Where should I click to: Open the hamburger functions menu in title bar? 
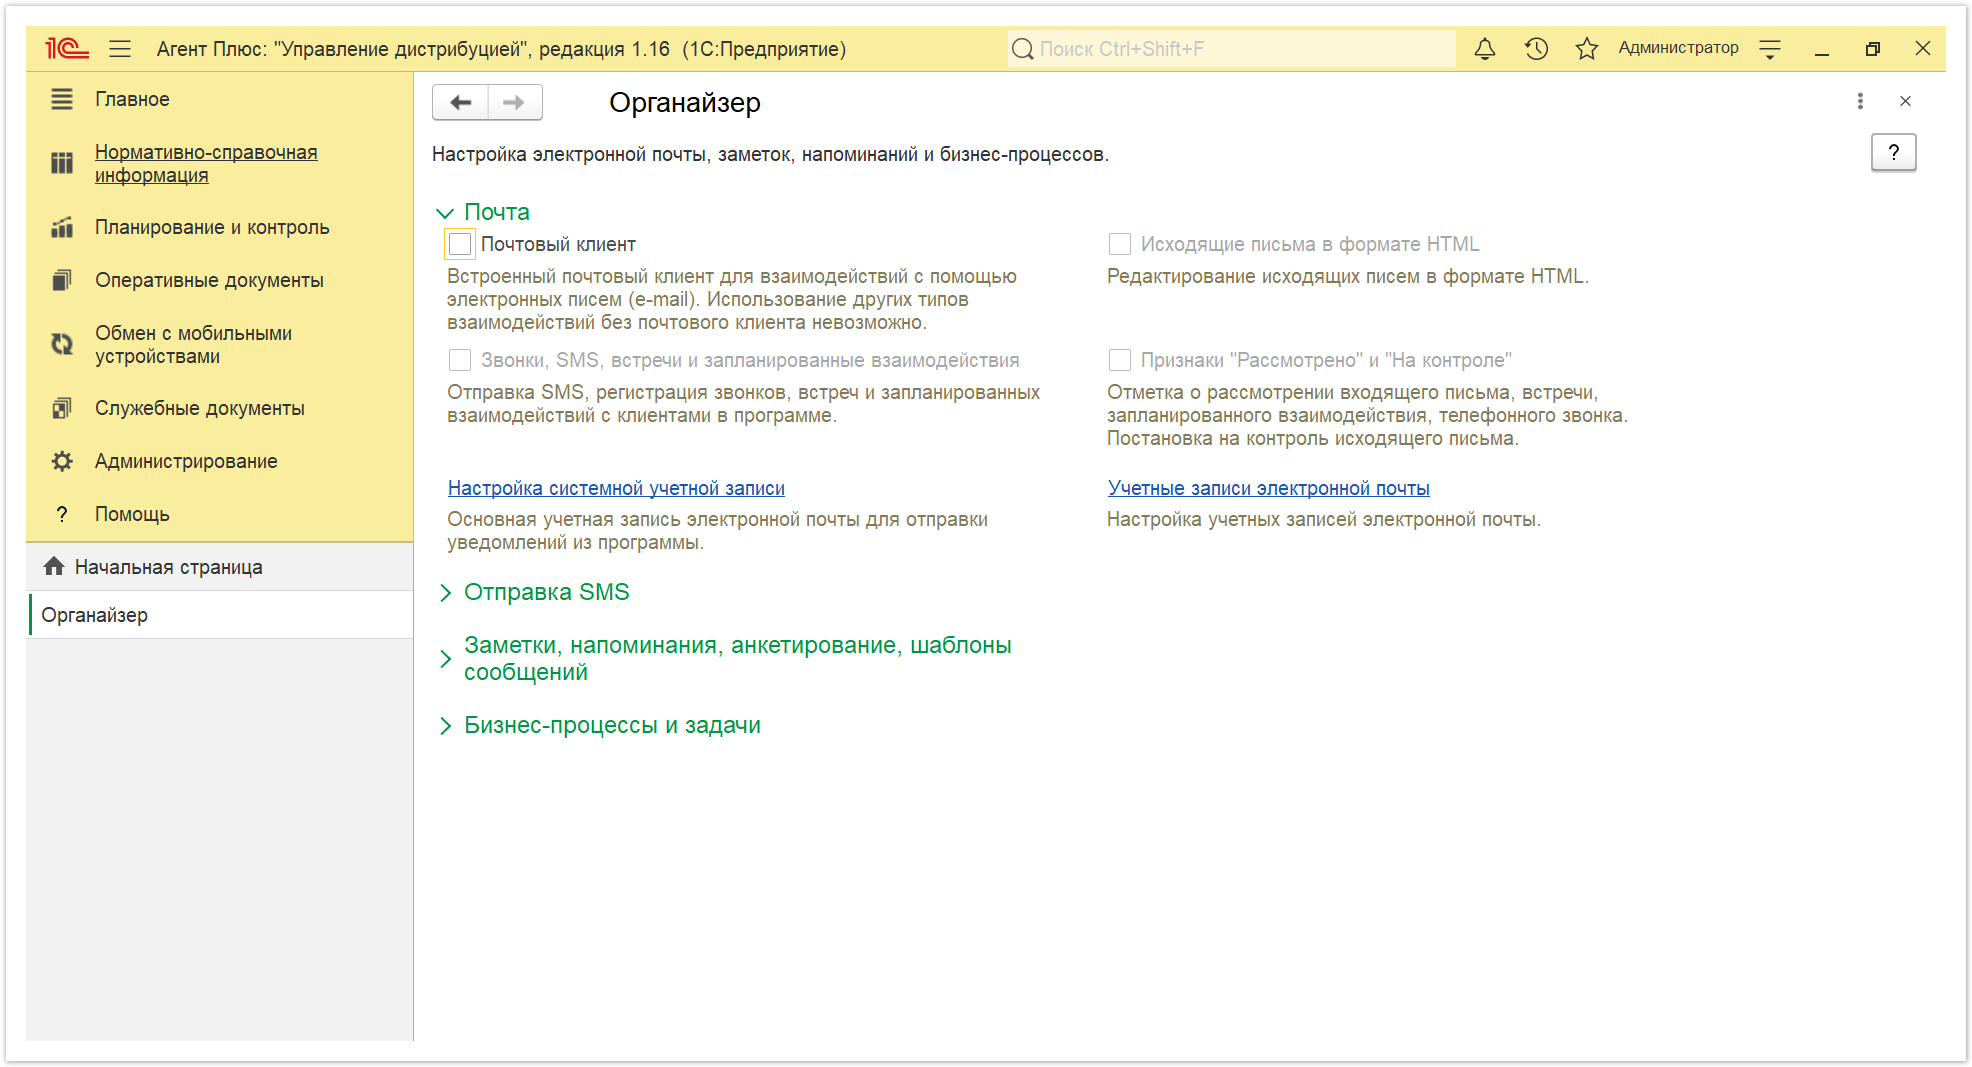120,48
